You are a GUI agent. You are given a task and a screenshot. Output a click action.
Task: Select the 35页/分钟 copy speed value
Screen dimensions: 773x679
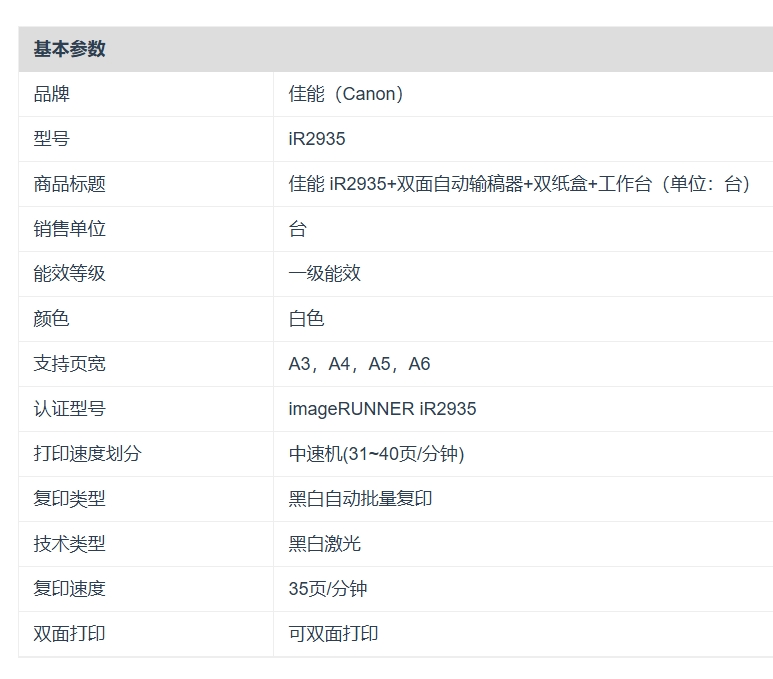(328, 589)
